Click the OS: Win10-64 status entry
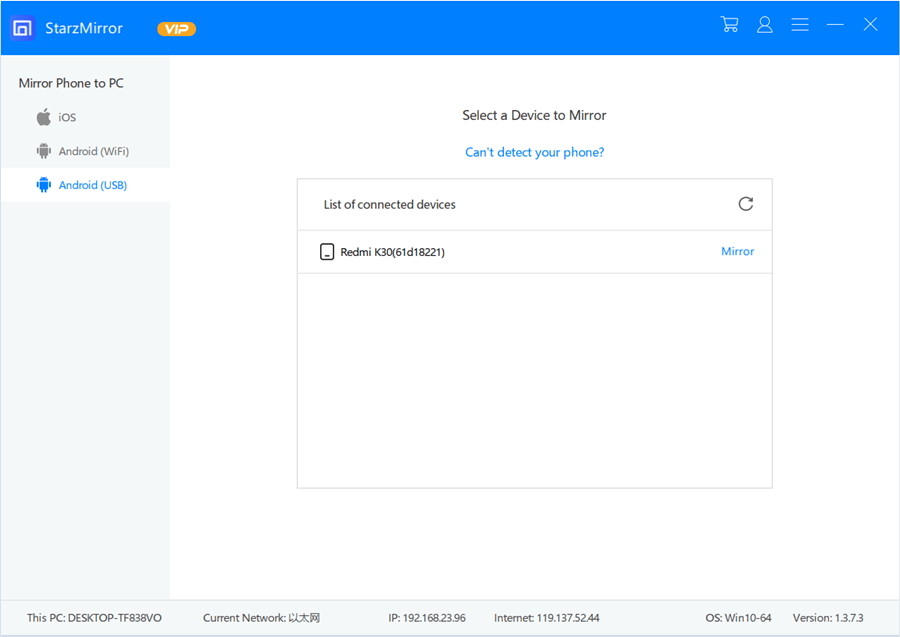This screenshot has width=900, height=637. point(738,618)
